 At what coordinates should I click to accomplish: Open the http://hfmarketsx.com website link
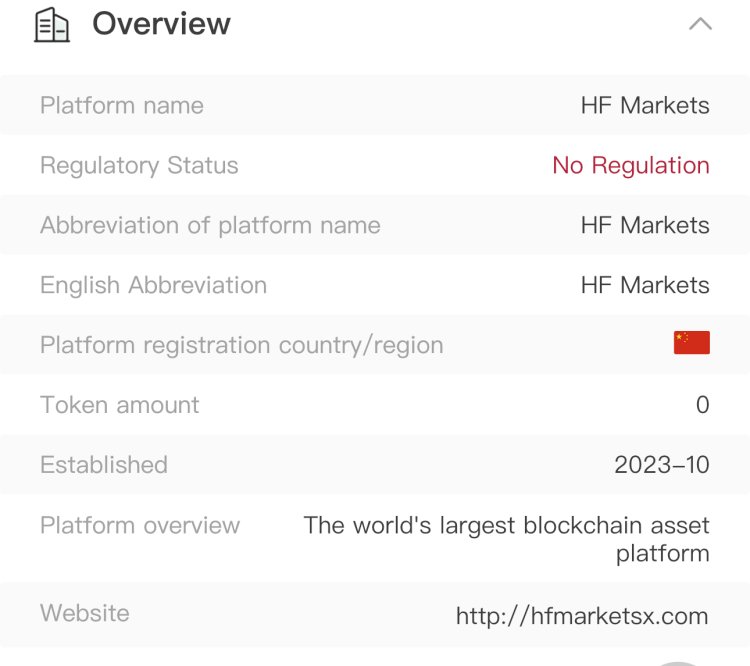[582, 616]
